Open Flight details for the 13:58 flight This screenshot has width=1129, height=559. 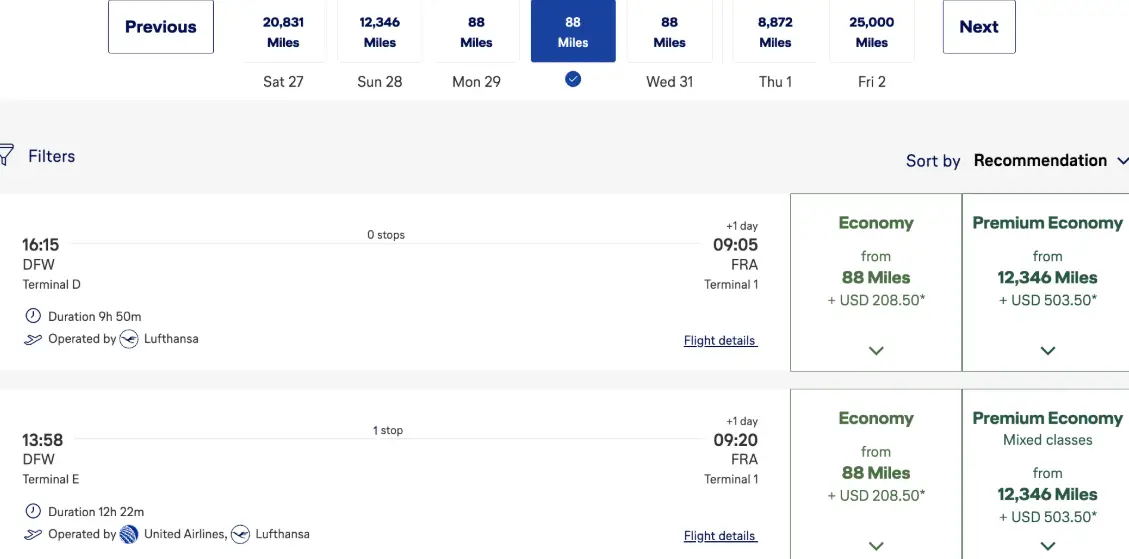point(720,536)
